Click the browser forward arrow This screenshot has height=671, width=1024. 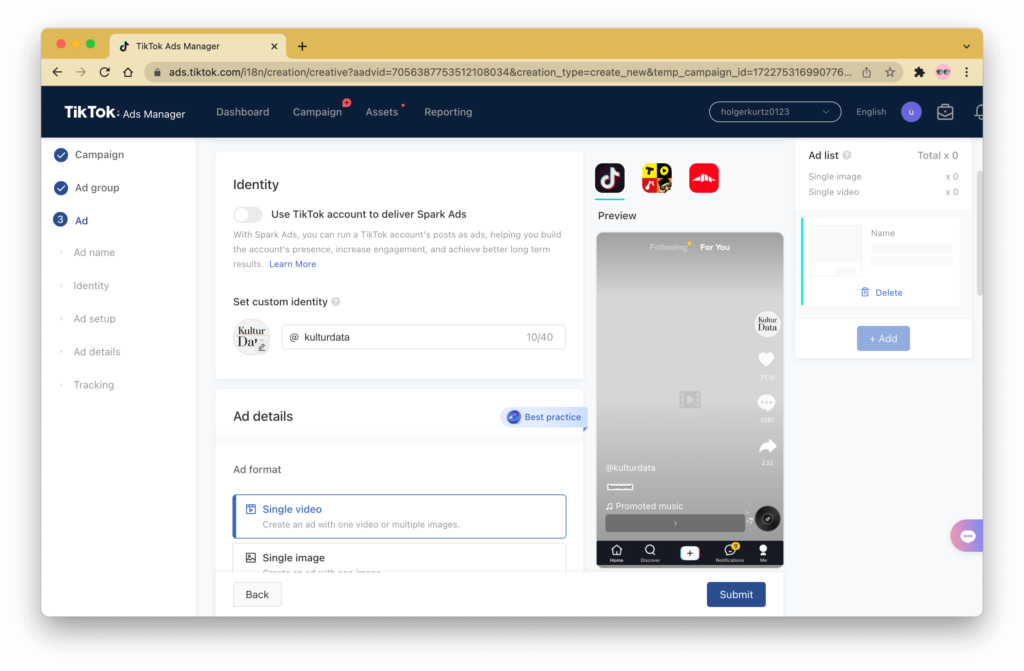81,72
